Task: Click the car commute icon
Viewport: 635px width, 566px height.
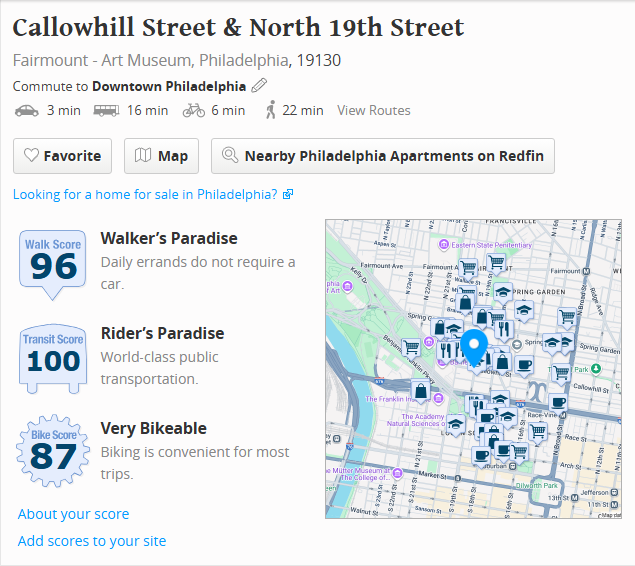Action: pyautogui.click(x=27, y=111)
